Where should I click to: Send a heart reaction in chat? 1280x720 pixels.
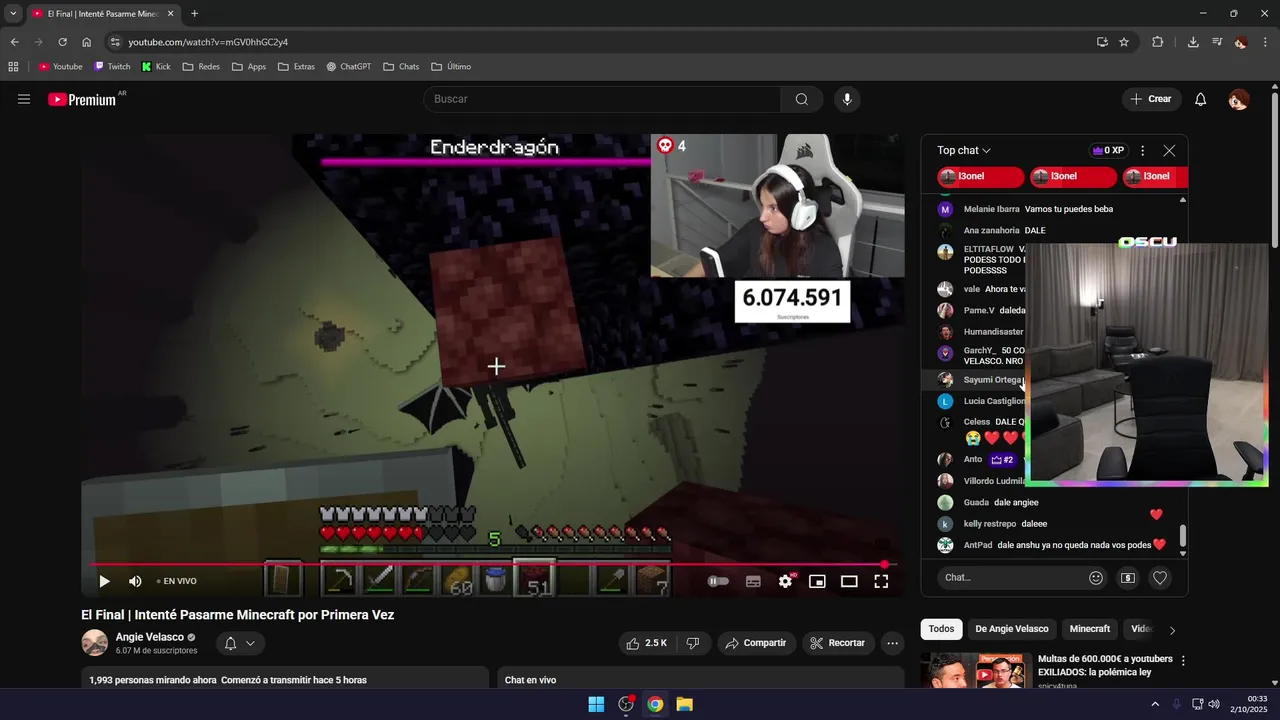(x=1160, y=578)
